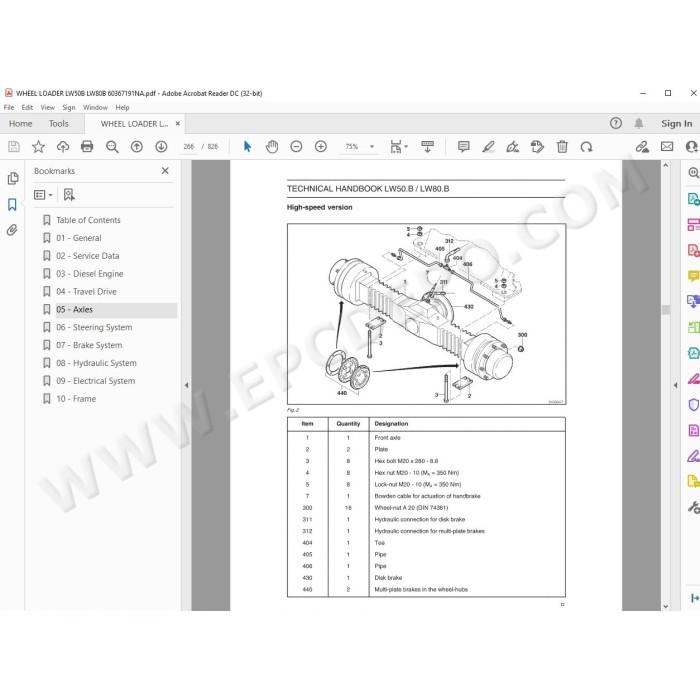This screenshot has width=700, height=700.
Task: Open the Help question mark icon
Action: tap(616, 123)
